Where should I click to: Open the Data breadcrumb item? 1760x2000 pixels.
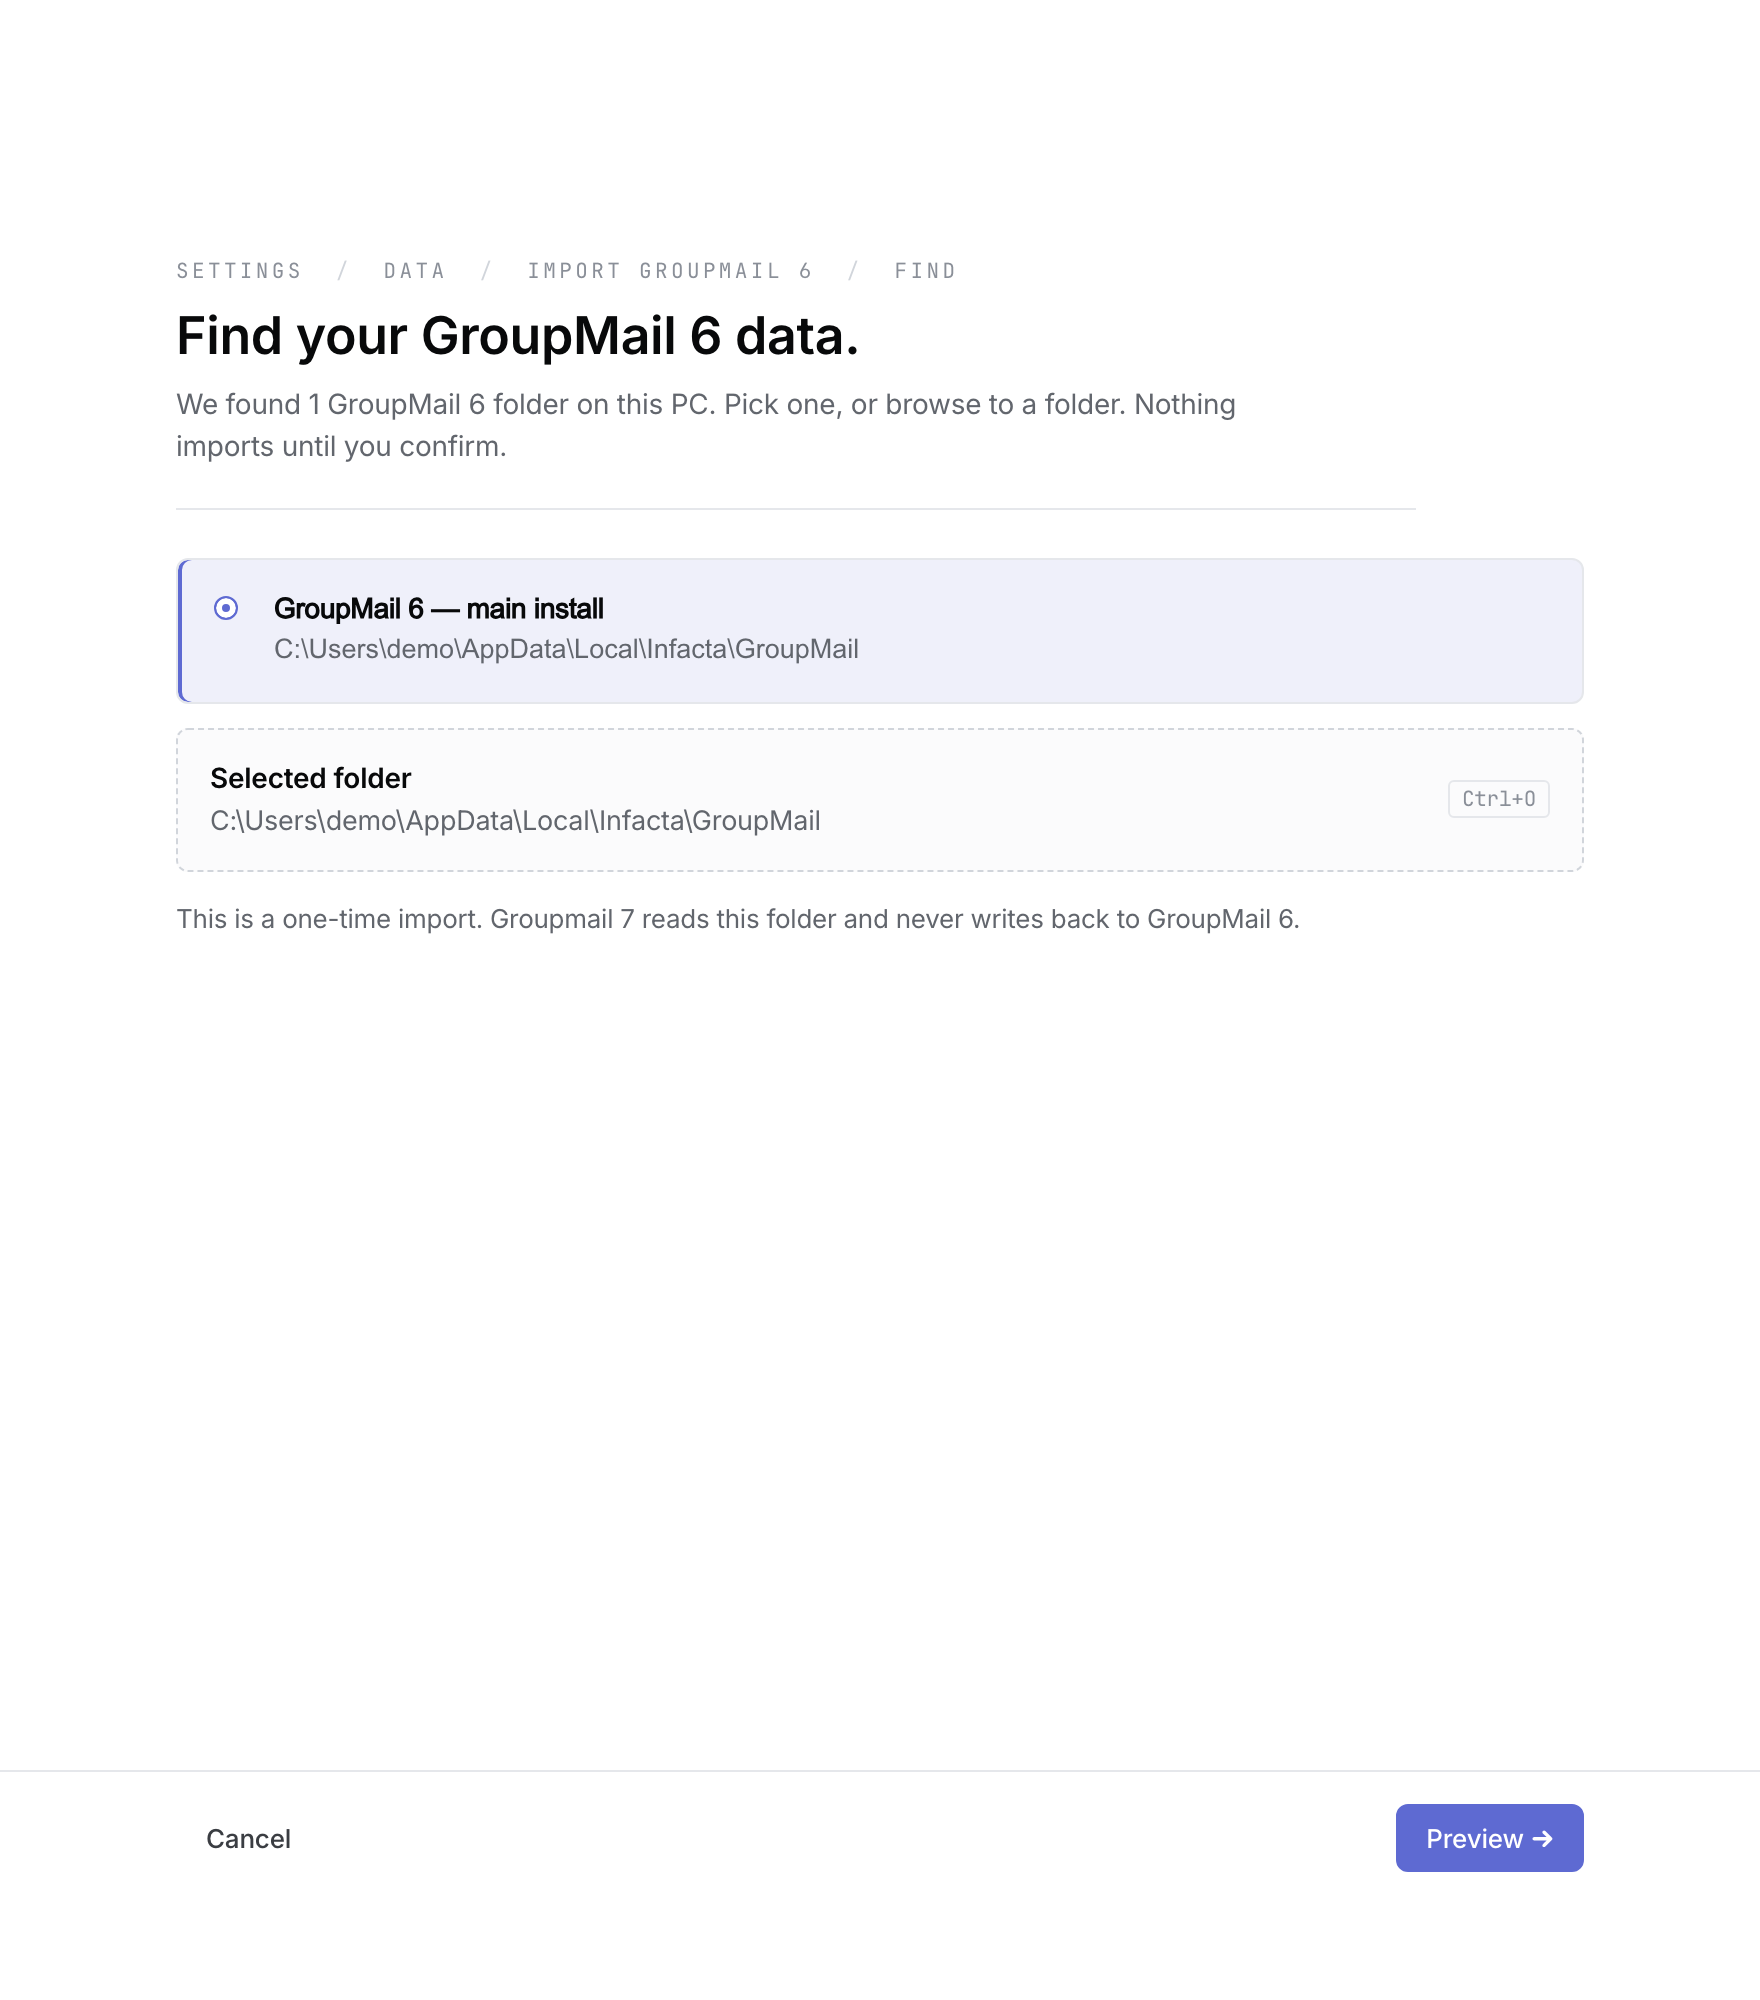(x=414, y=271)
